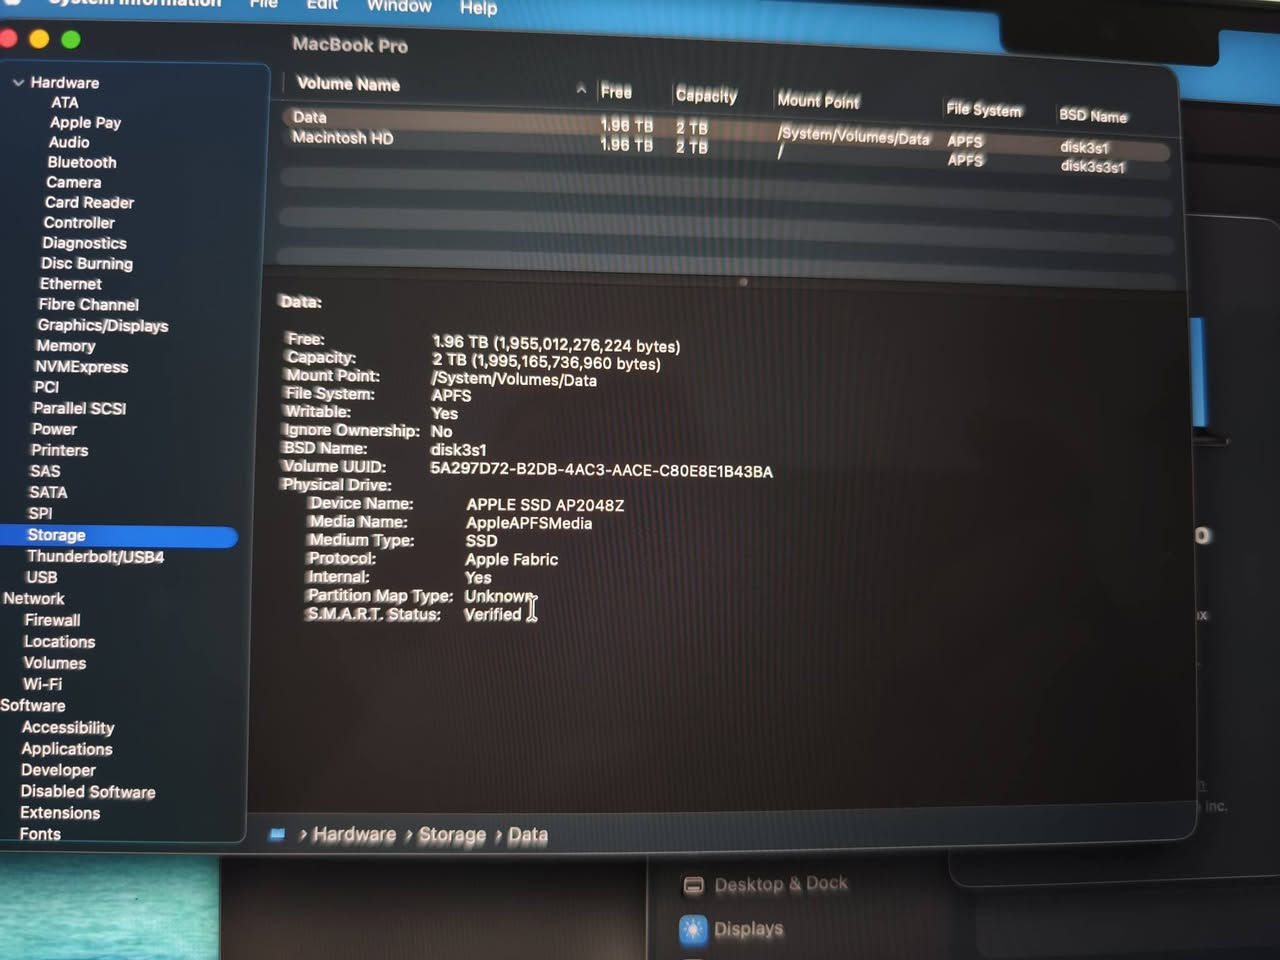Select SAS in the sidebar
1280x960 pixels.
45,471
